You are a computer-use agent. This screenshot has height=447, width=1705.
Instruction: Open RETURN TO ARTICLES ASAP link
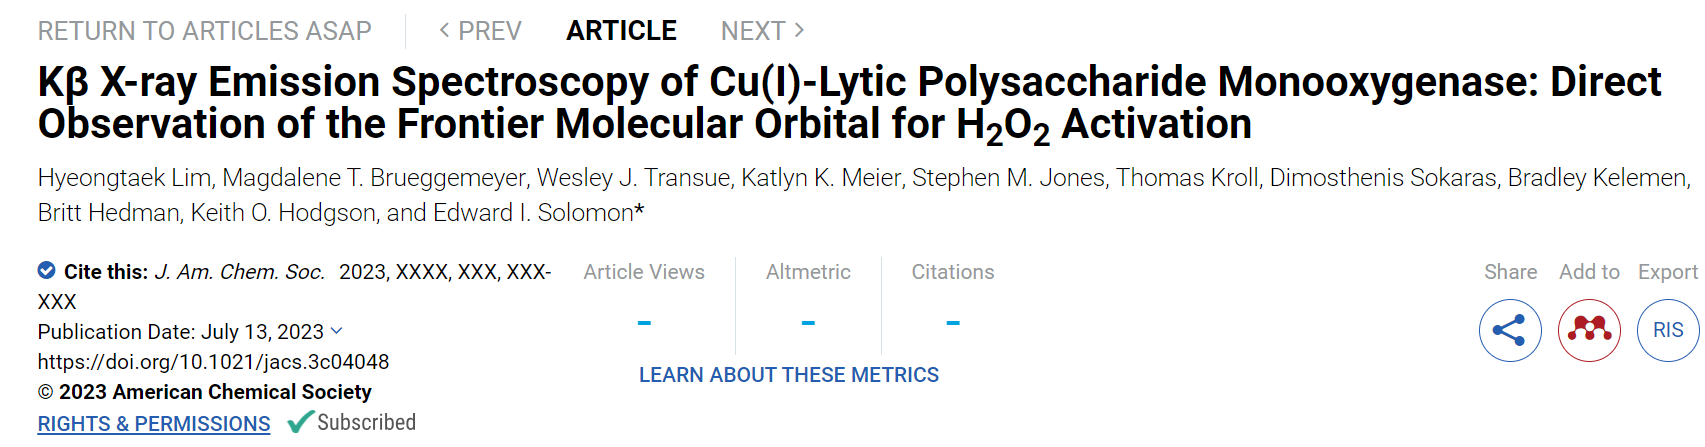(204, 31)
